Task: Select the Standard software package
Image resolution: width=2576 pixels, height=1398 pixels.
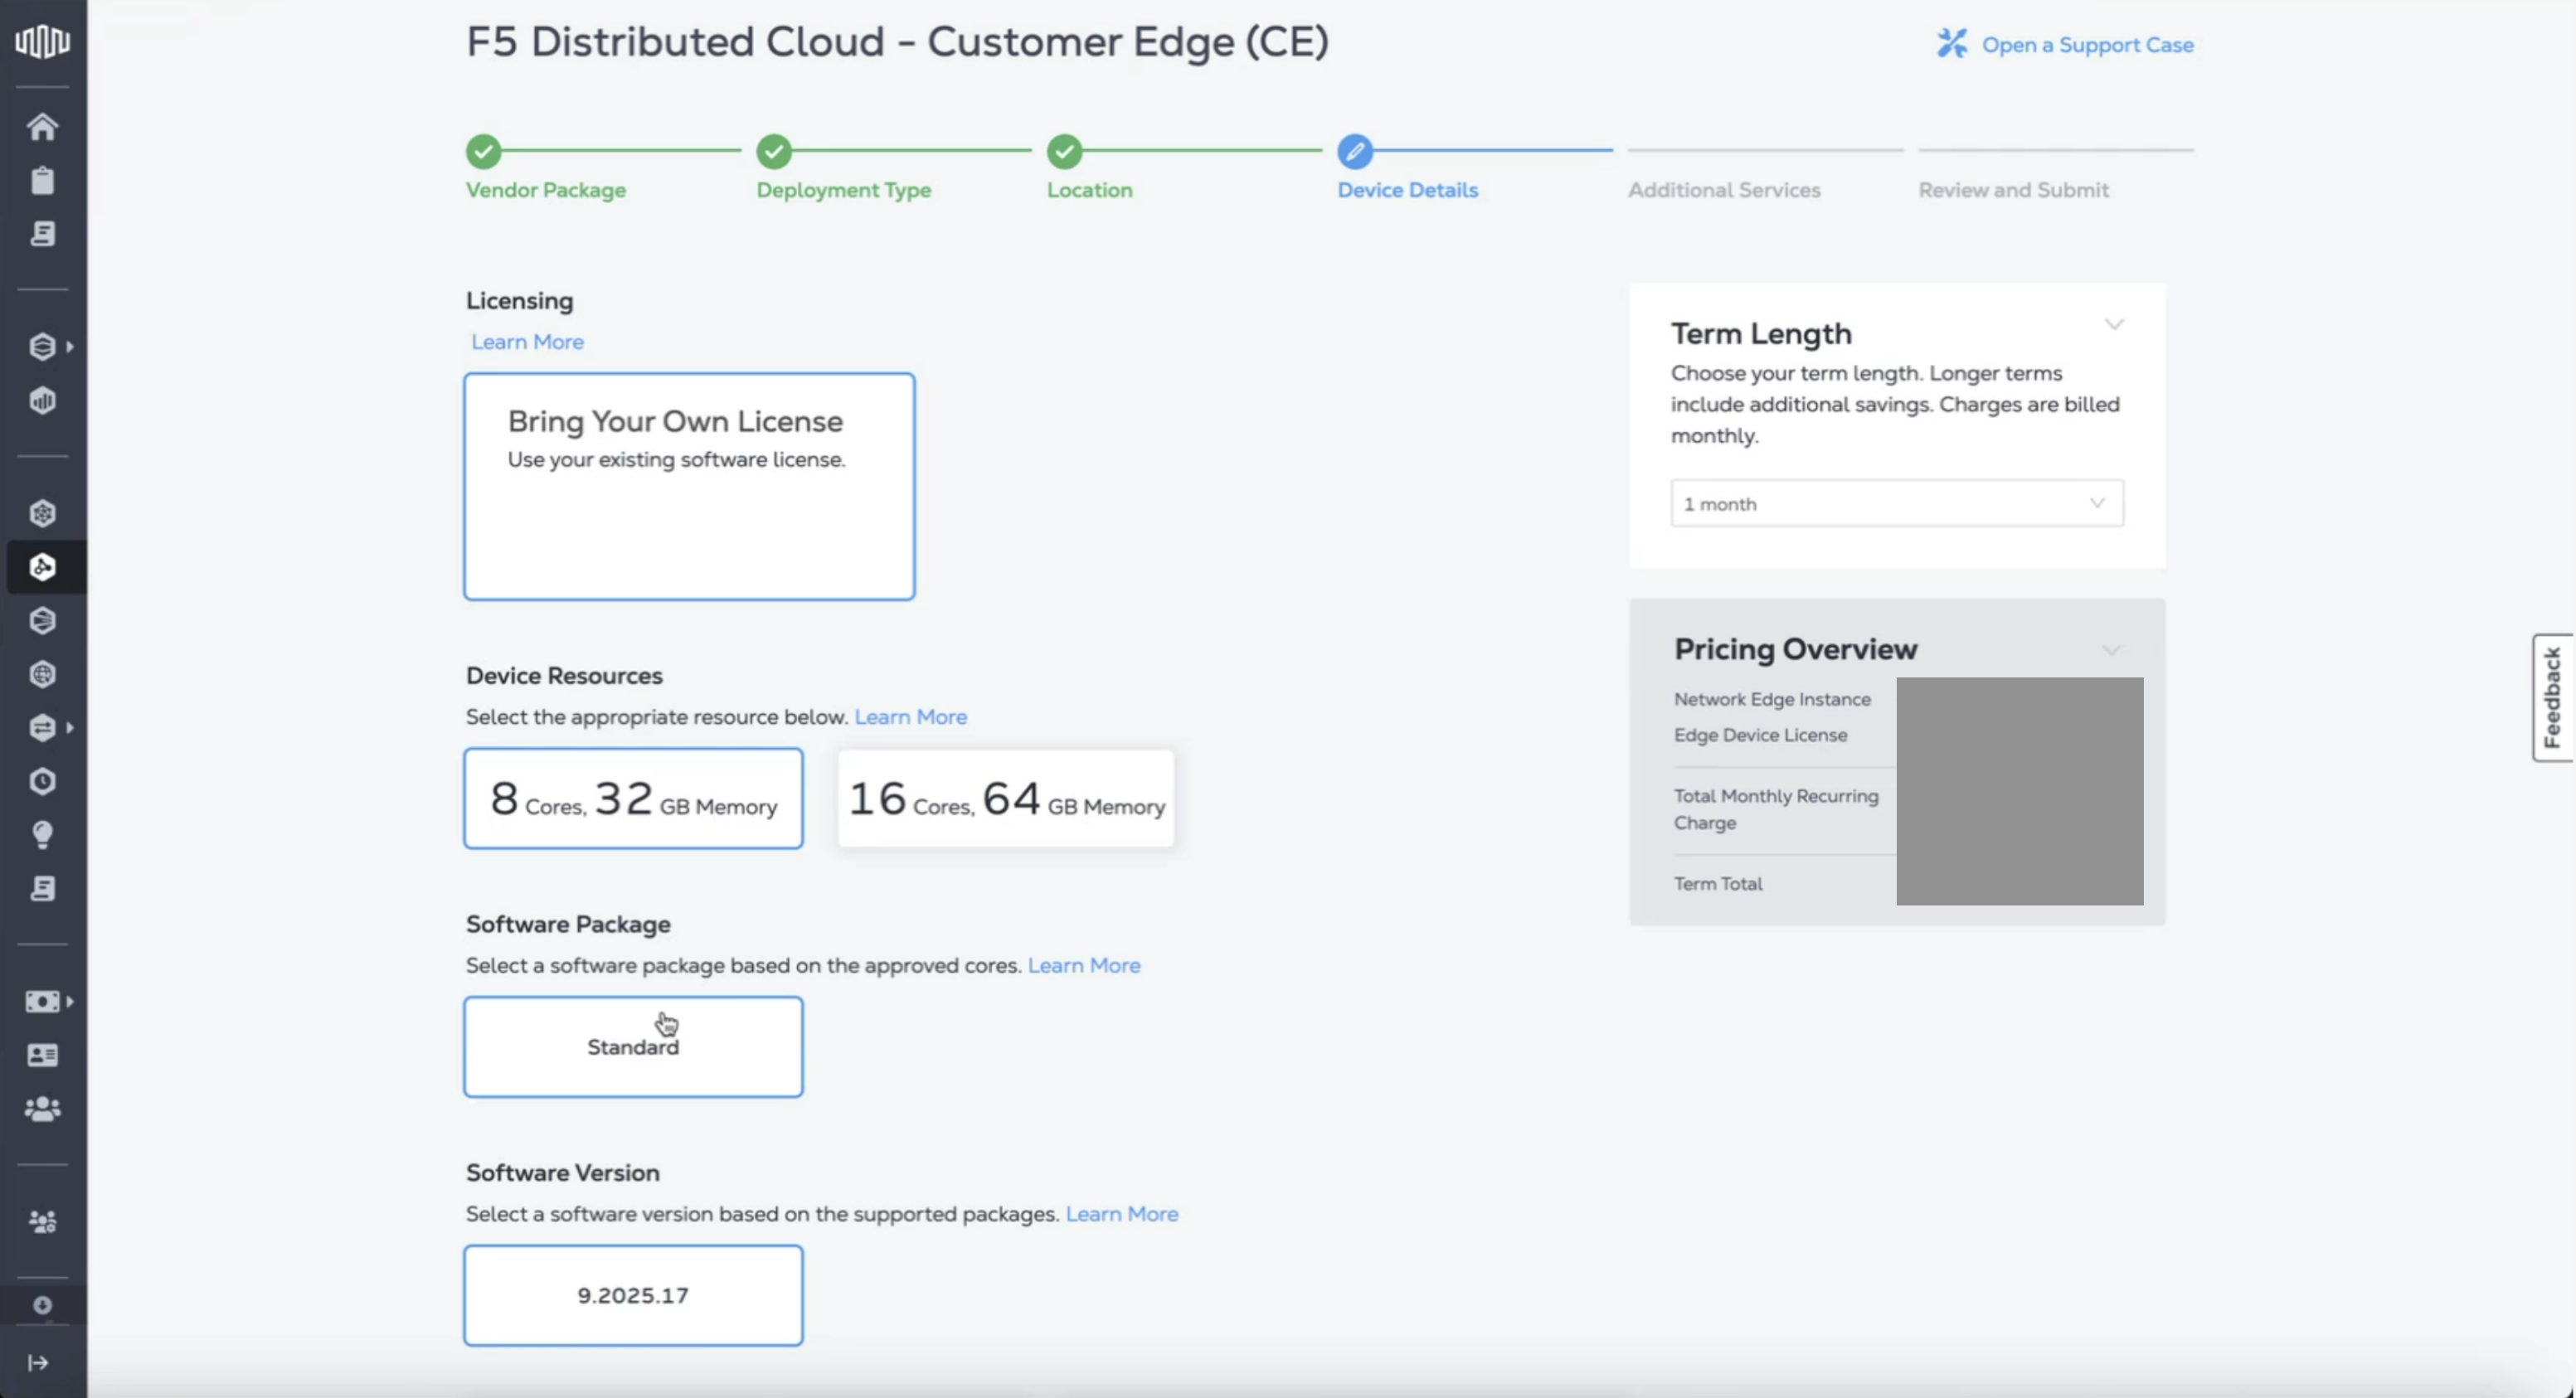Action: [x=633, y=1046]
